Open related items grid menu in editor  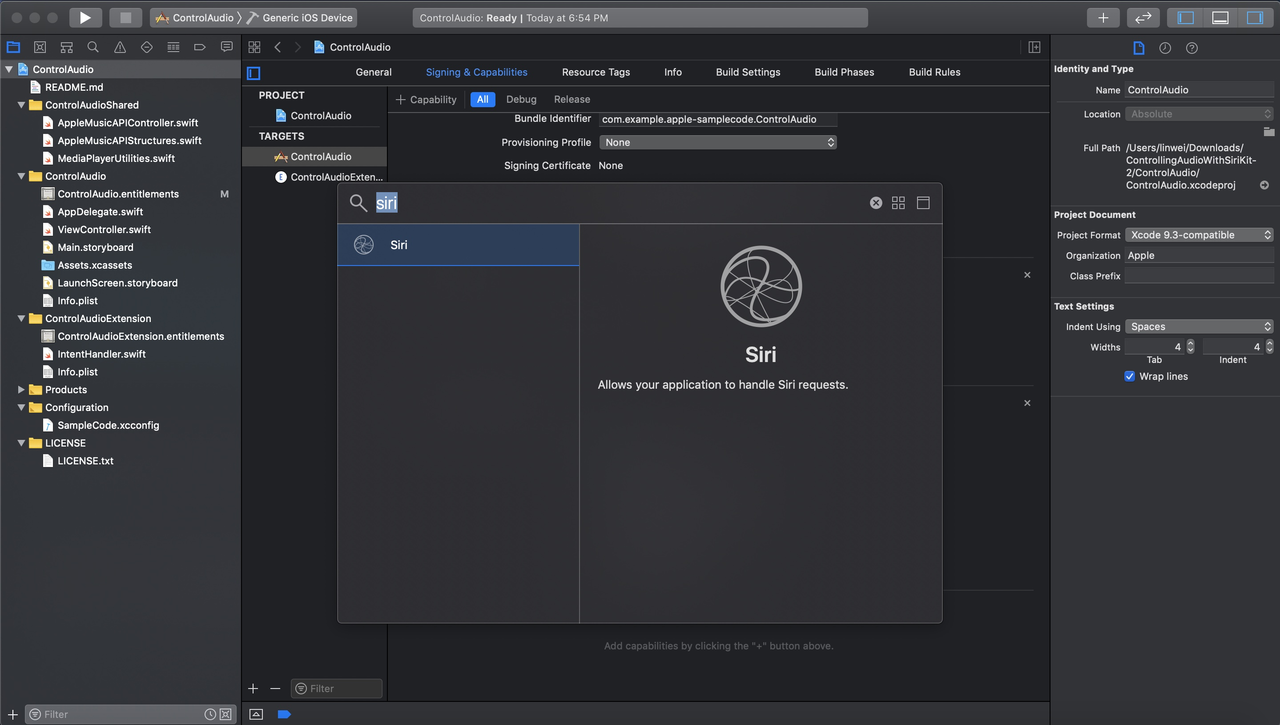255,47
